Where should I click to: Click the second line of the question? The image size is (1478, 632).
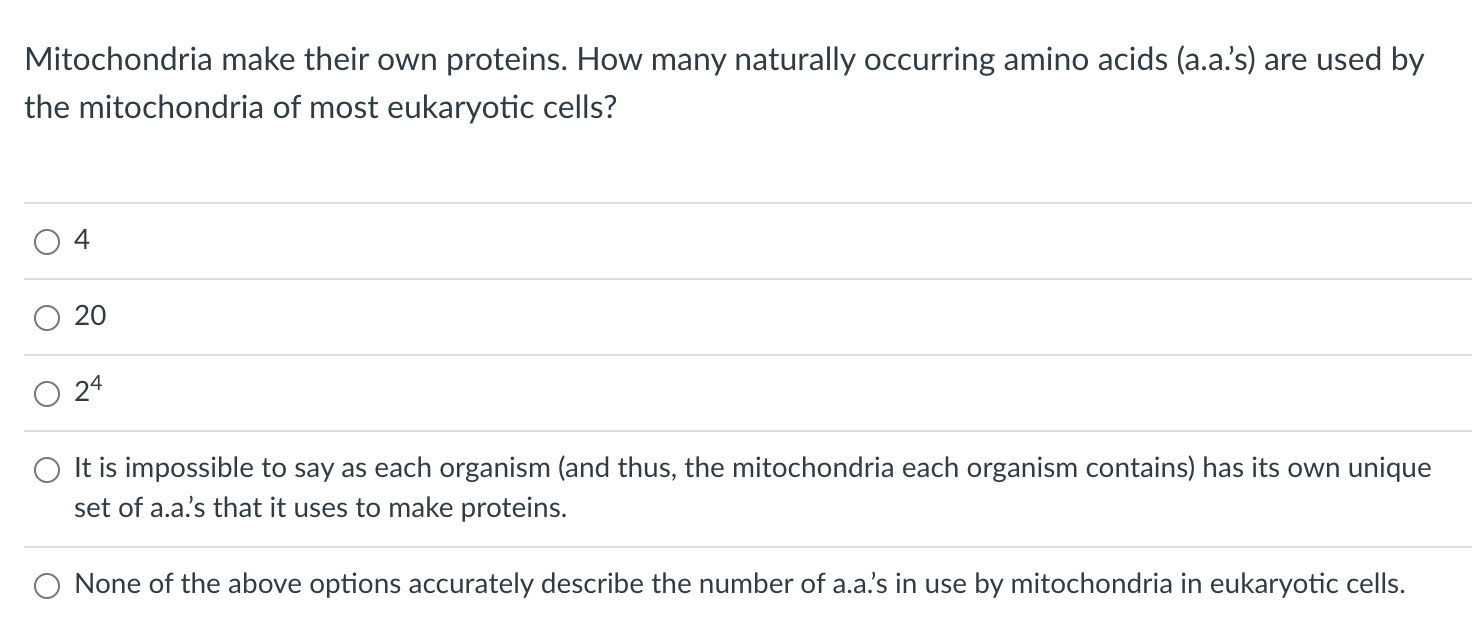[320, 106]
